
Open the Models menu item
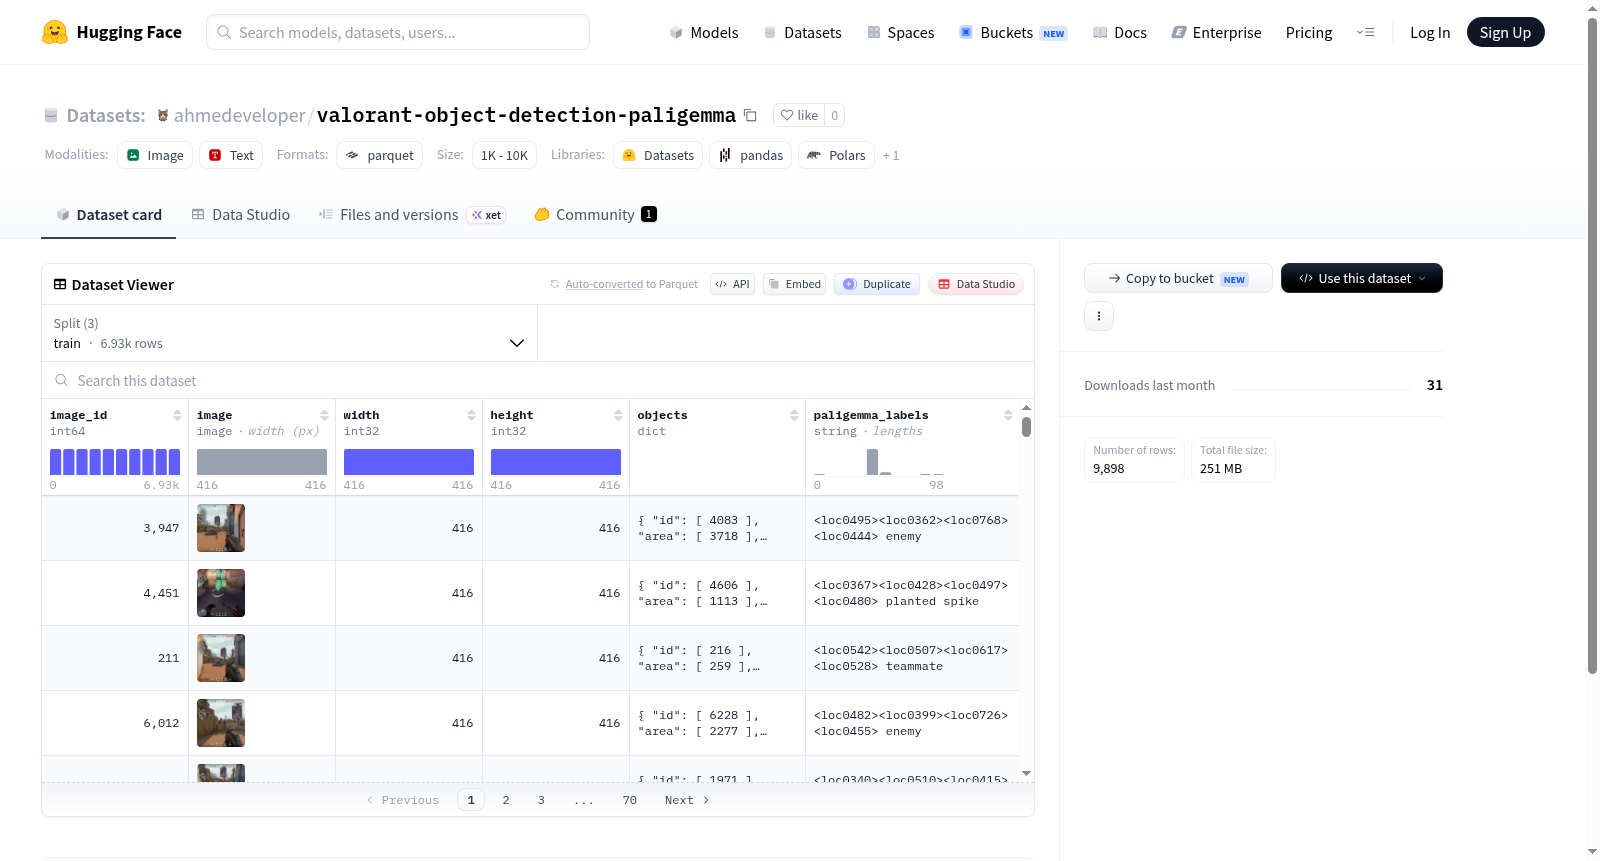(x=704, y=33)
